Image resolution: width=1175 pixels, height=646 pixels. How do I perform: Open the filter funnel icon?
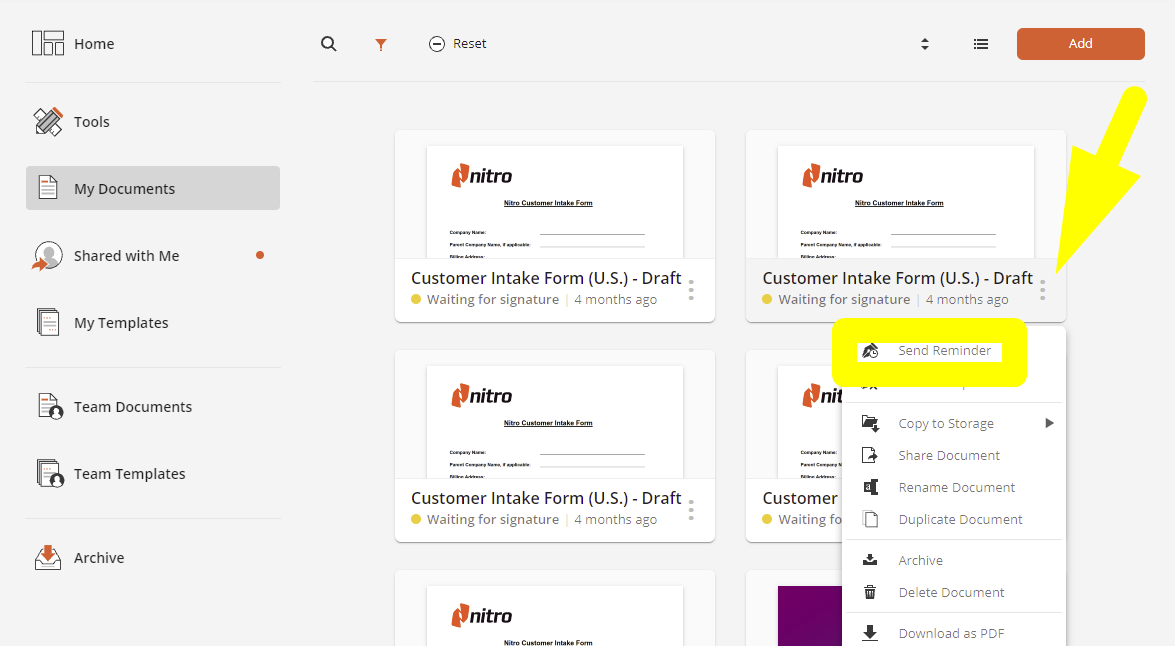click(x=381, y=44)
